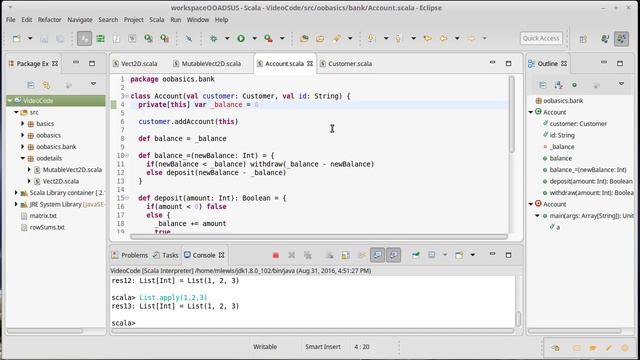
Task: Open the Refactor menu
Action: 49,20
